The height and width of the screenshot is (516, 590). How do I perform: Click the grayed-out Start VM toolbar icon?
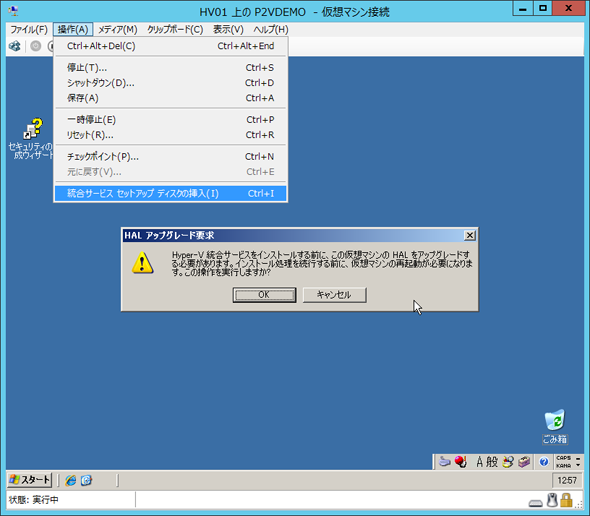point(36,46)
